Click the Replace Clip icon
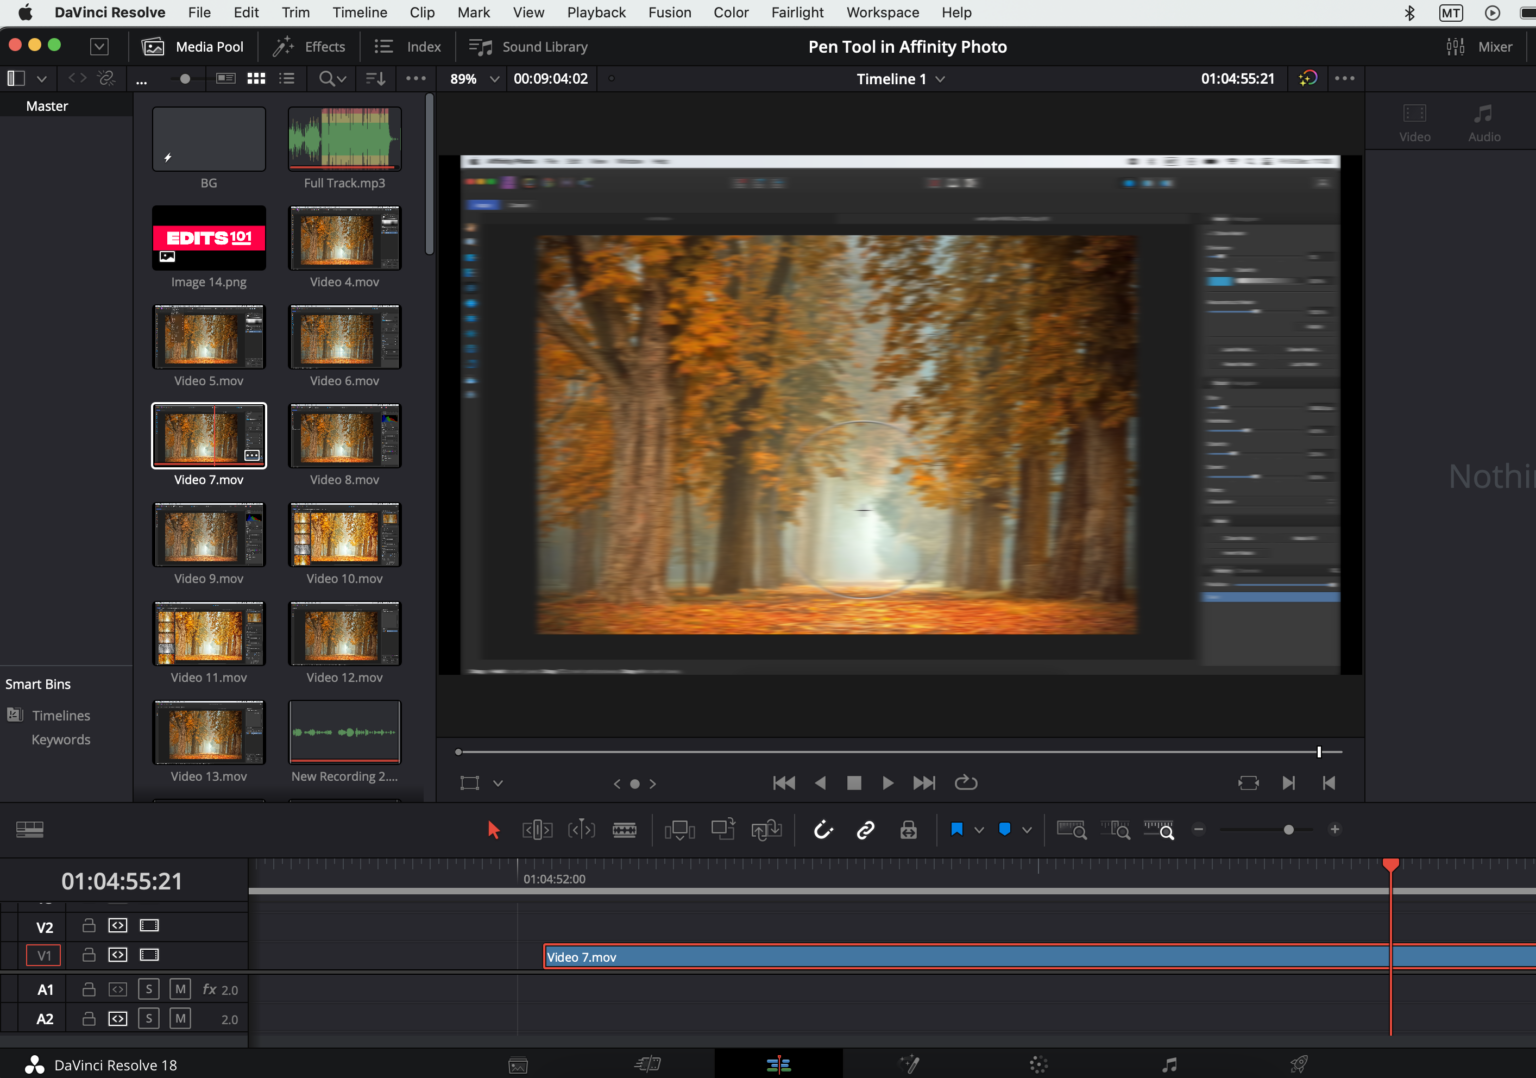 (x=767, y=830)
